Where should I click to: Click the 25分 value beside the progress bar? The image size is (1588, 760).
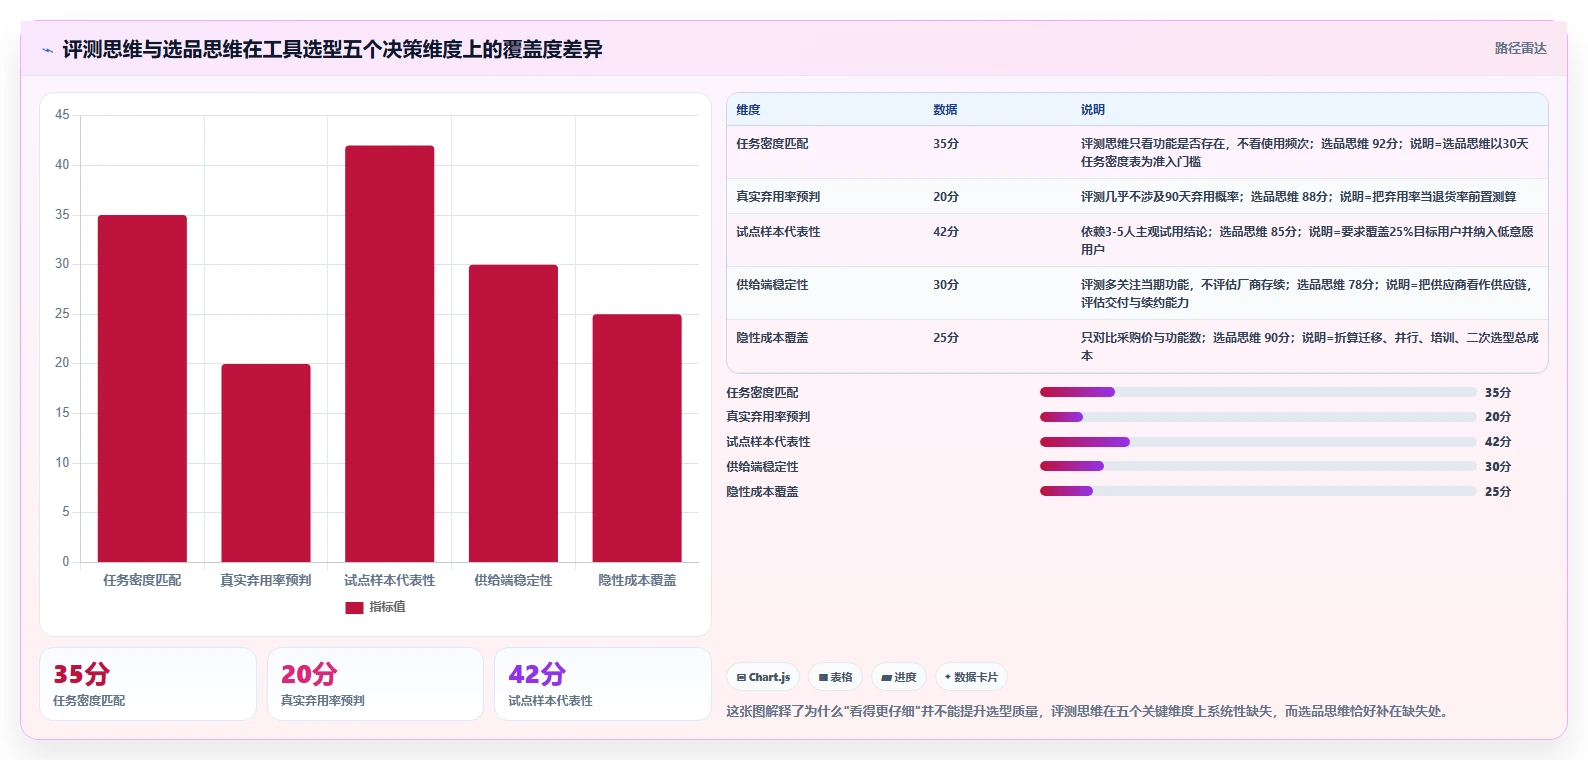[1498, 492]
